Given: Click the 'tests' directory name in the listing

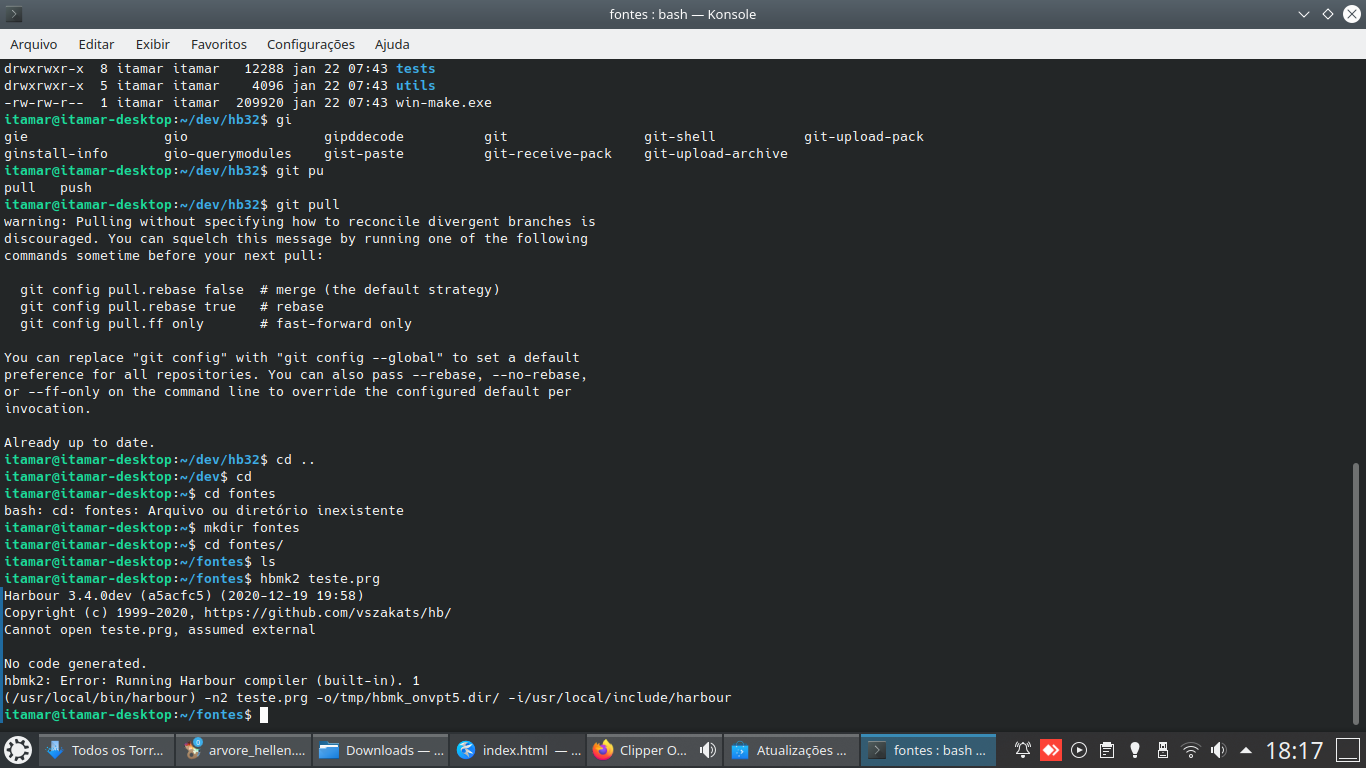Looking at the screenshot, I should pos(416,68).
